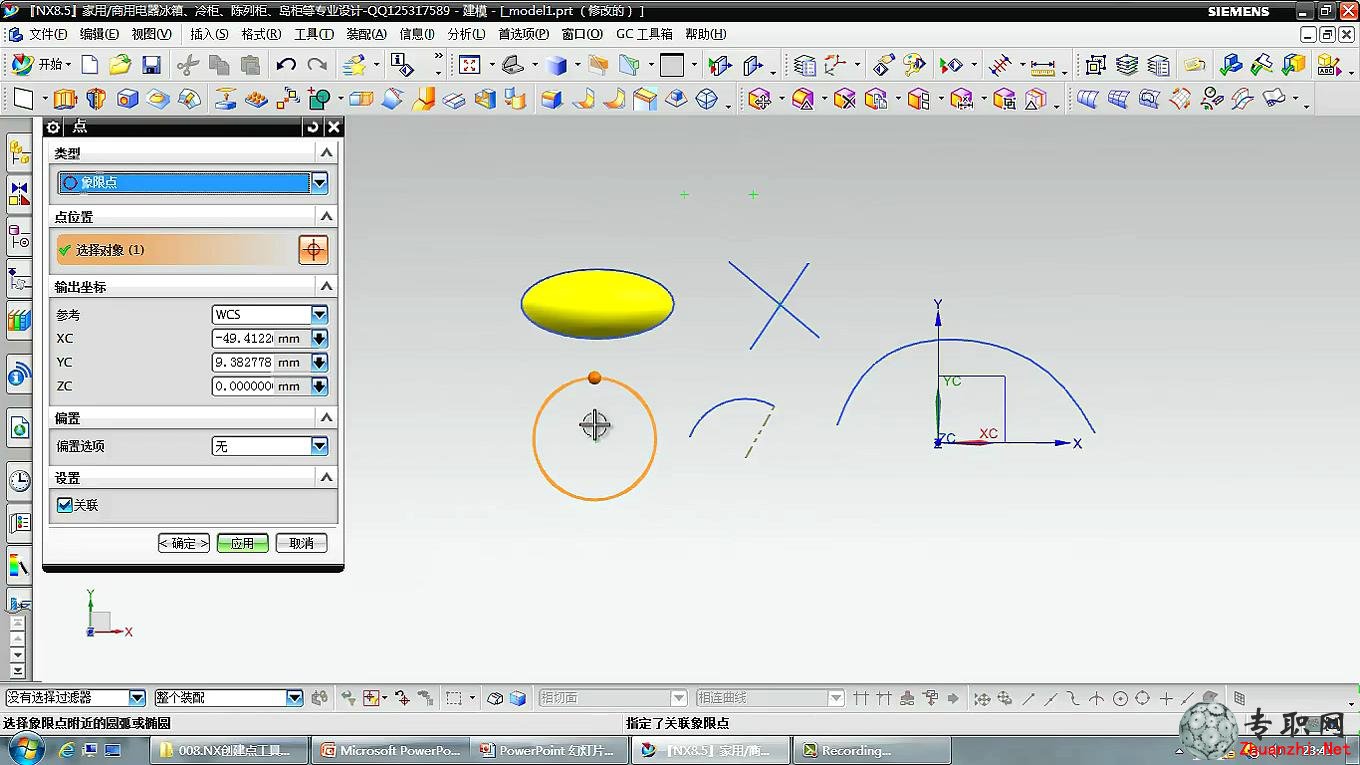Open the 偏置选项 offset options dropdown
The width and height of the screenshot is (1360, 765).
coord(319,446)
